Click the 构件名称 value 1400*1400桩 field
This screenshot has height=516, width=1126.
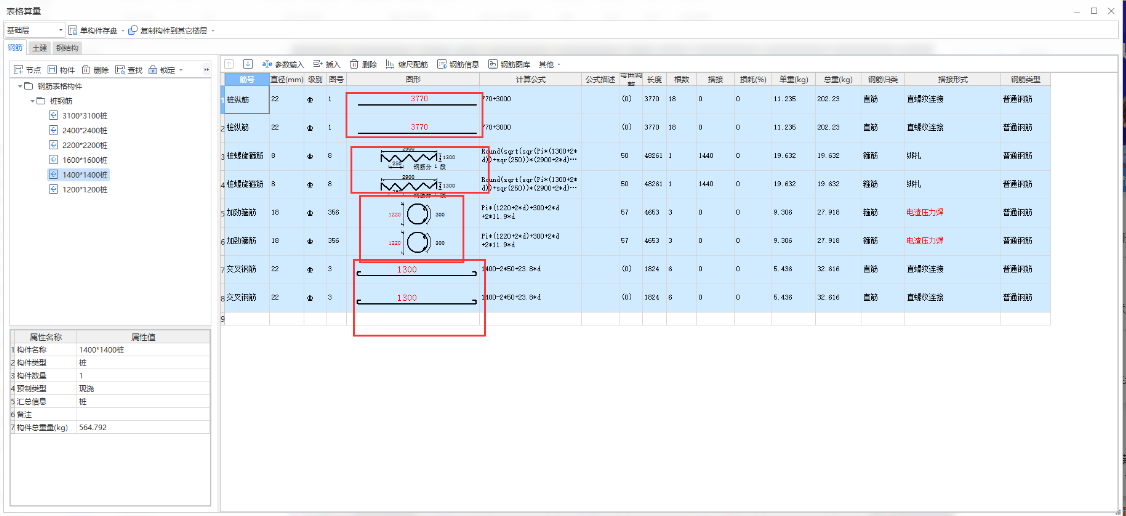pos(143,349)
